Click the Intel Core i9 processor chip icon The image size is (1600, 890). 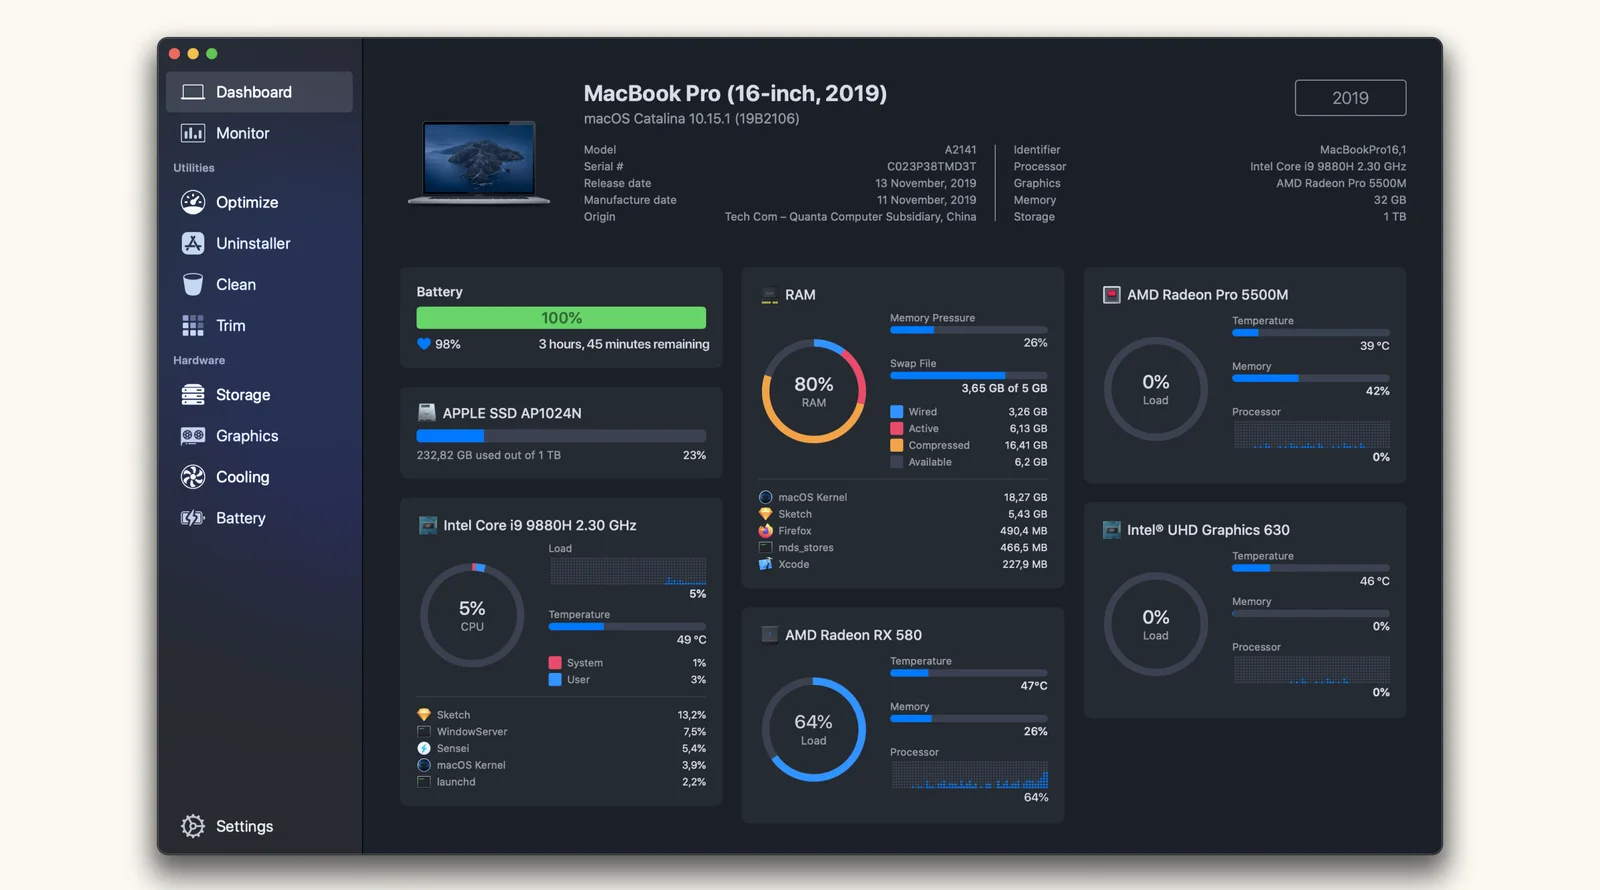point(428,525)
